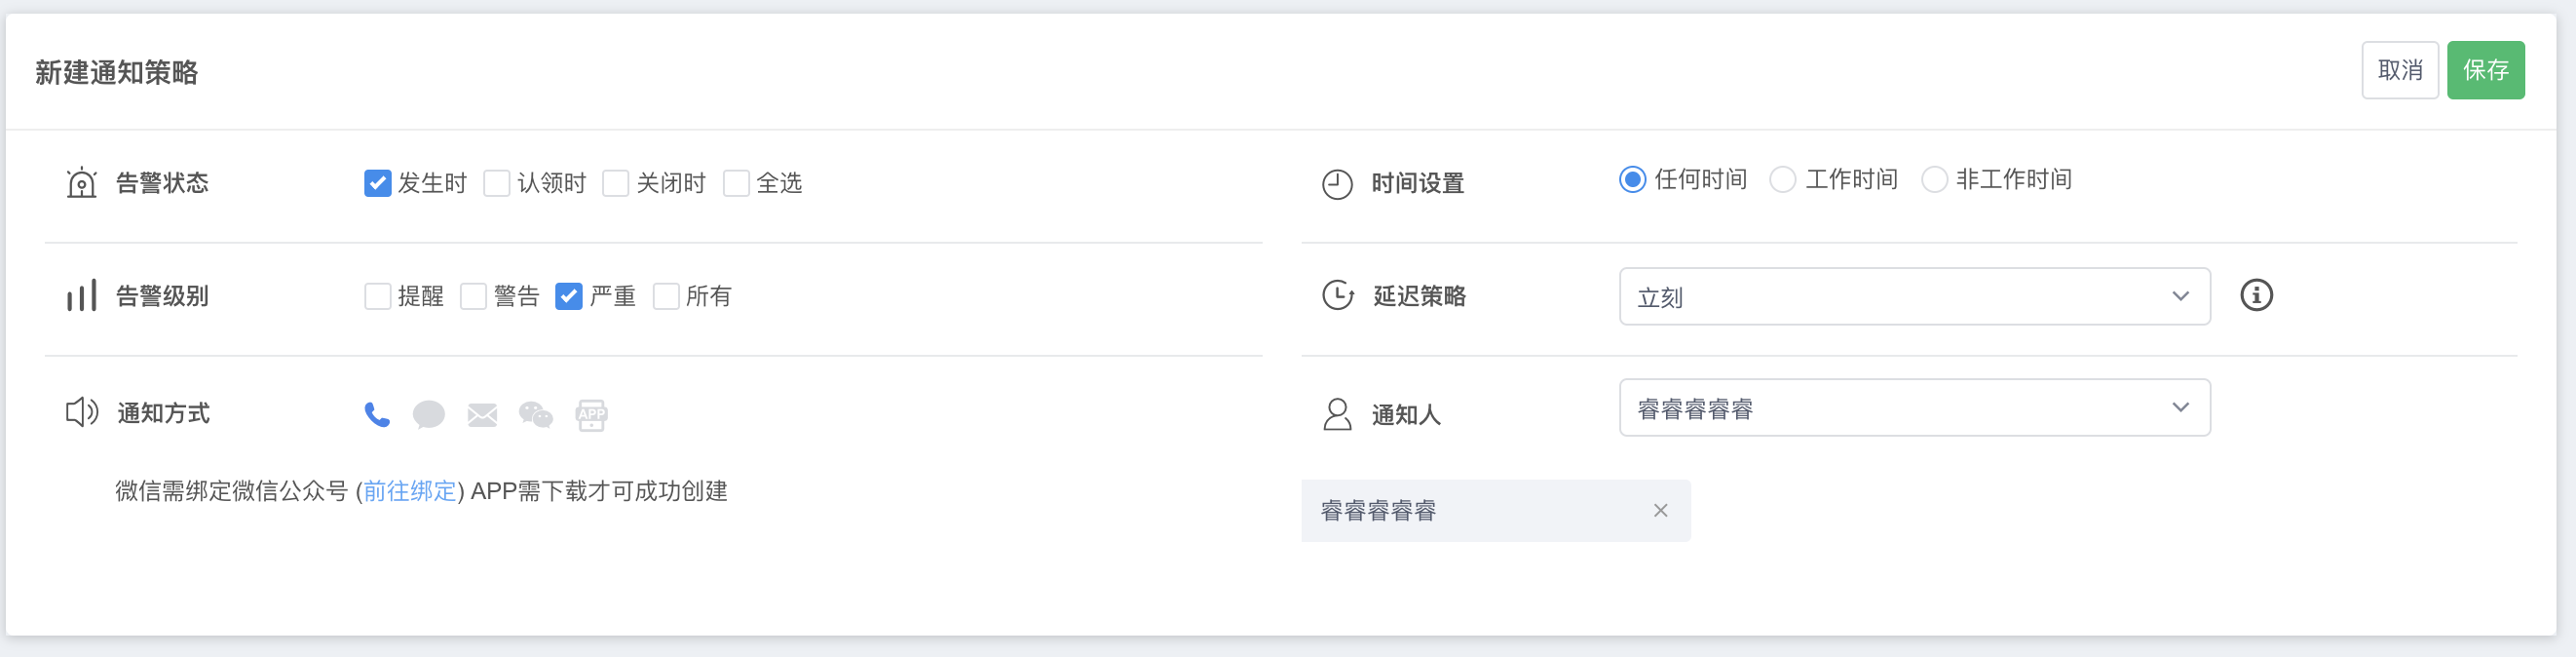Click the alarm bell icon next to 告警状态

tap(81, 183)
